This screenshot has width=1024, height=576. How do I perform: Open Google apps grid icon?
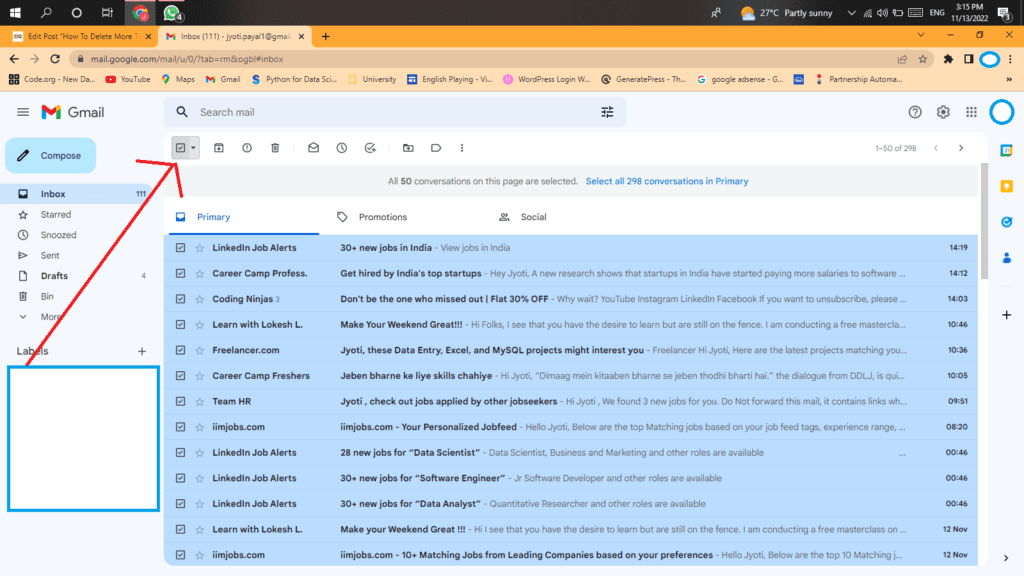[972, 112]
